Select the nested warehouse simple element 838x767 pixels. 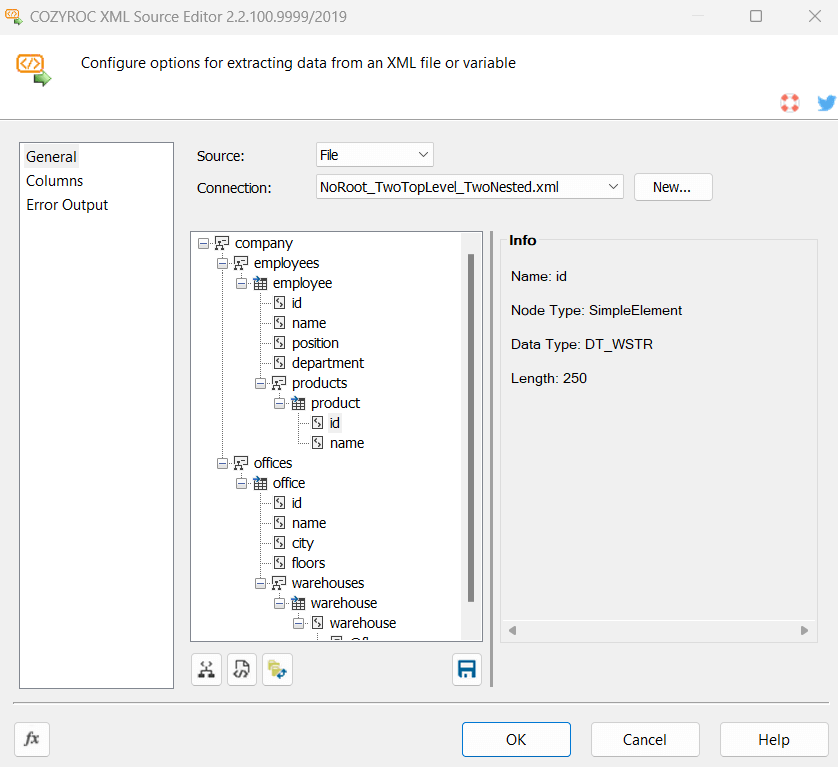363,623
